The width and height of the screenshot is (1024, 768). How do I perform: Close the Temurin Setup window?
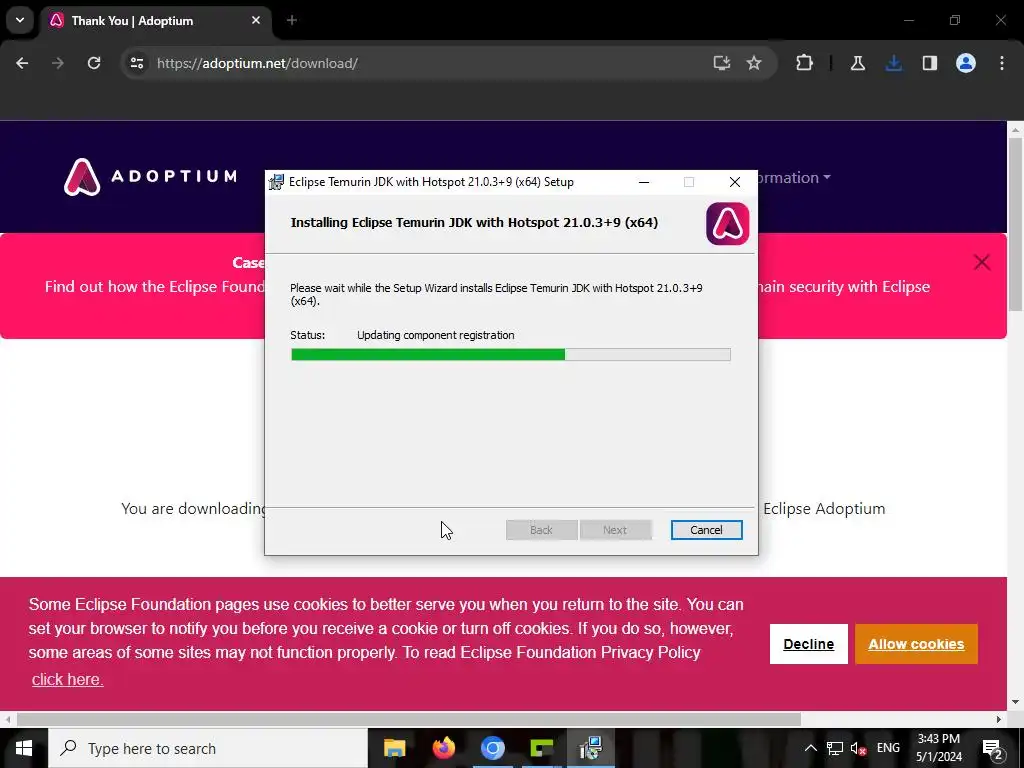[735, 182]
